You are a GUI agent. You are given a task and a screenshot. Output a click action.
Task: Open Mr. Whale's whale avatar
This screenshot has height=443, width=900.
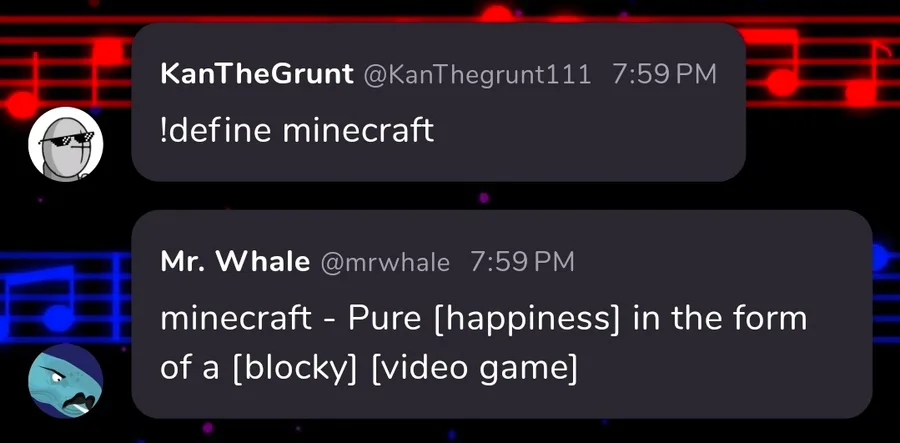65,381
